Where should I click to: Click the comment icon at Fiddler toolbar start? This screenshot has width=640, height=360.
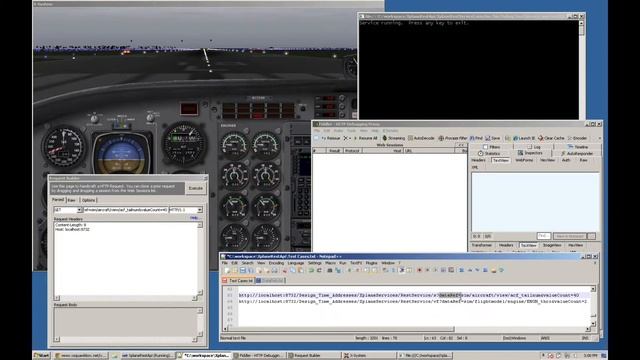316,138
